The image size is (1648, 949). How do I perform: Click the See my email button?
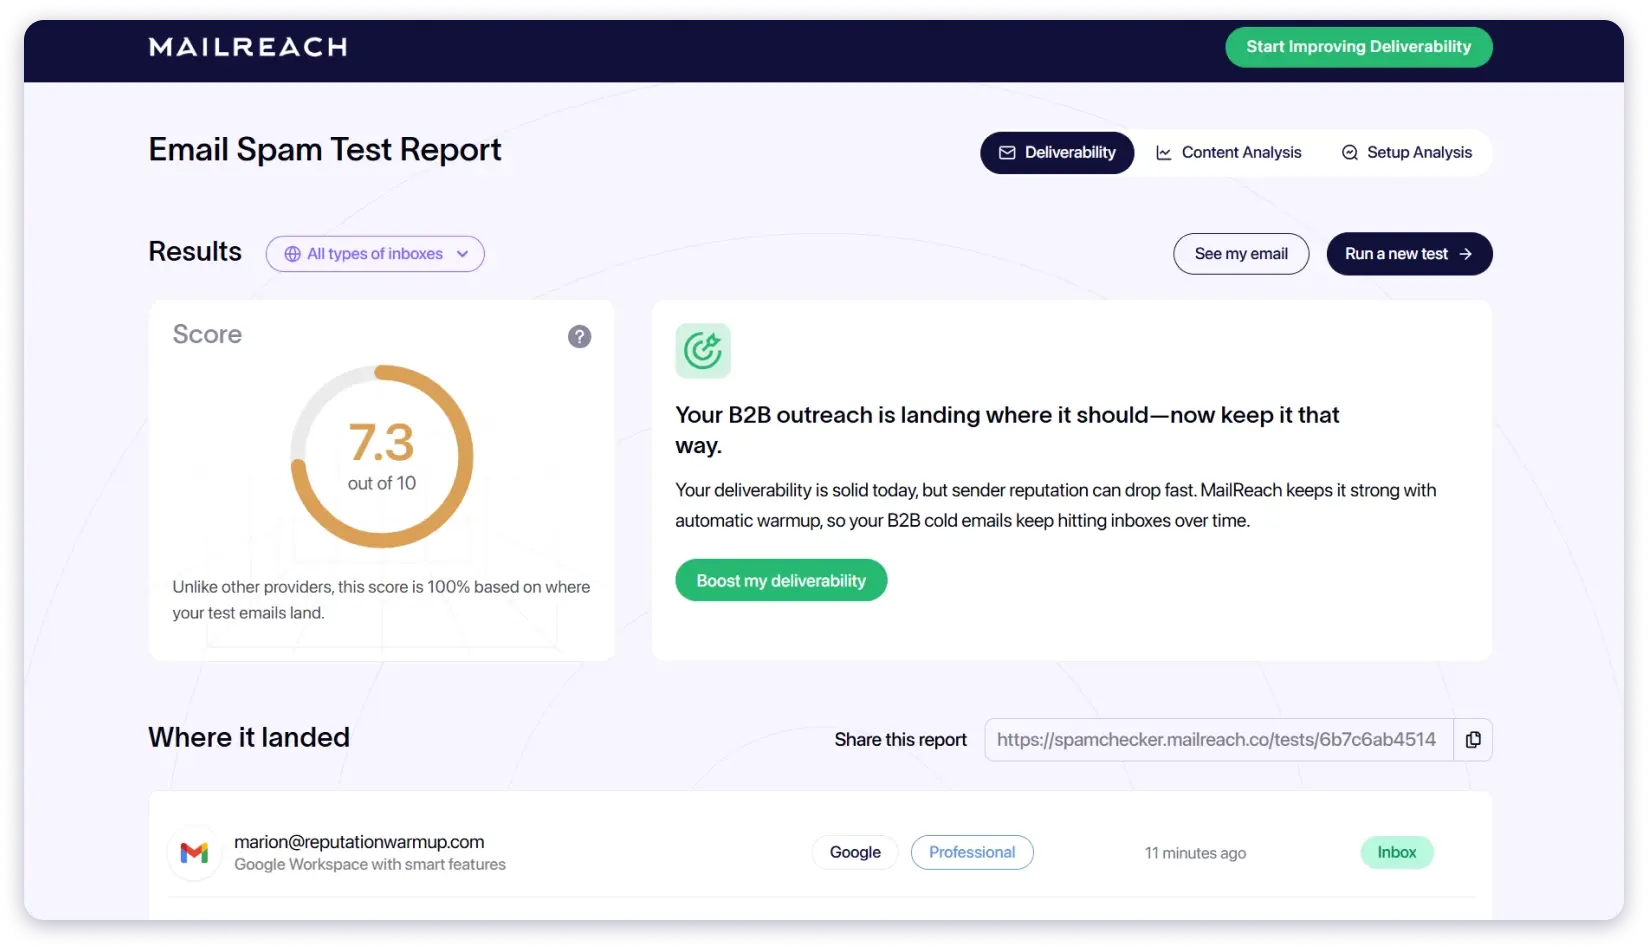click(1241, 253)
